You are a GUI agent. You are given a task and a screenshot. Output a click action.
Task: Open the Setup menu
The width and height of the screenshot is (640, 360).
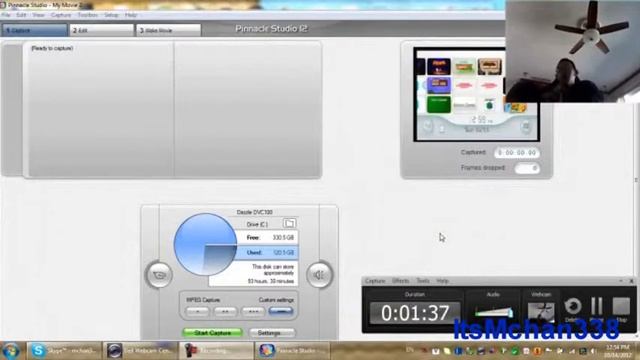click(111, 15)
